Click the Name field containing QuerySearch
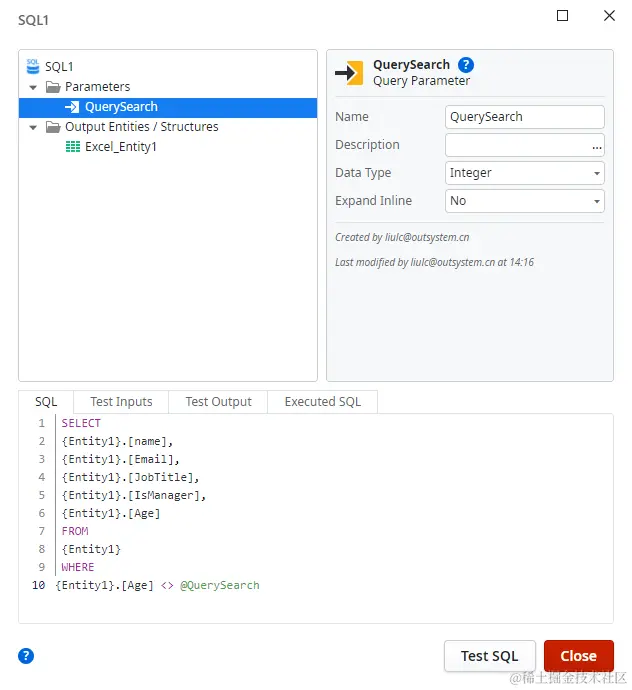Image resolution: width=632 pixels, height=690 pixels. click(524, 117)
